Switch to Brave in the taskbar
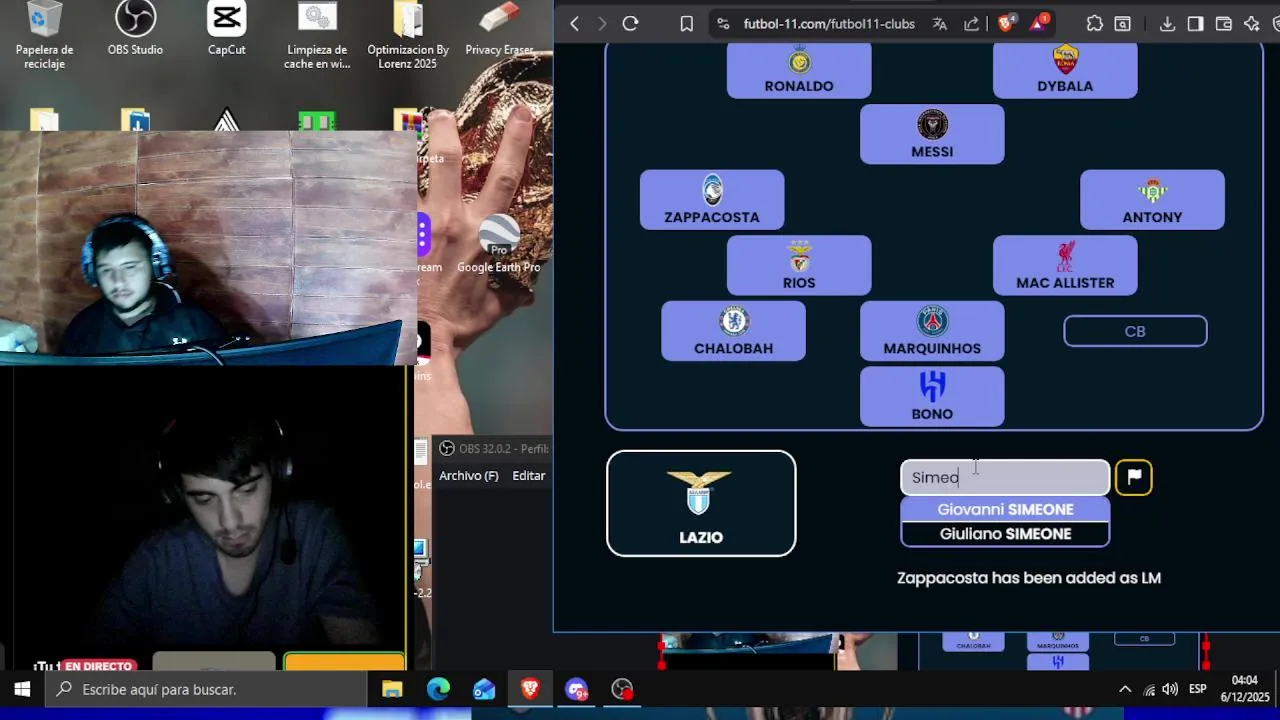1280x720 pixels. pos(530,689)
